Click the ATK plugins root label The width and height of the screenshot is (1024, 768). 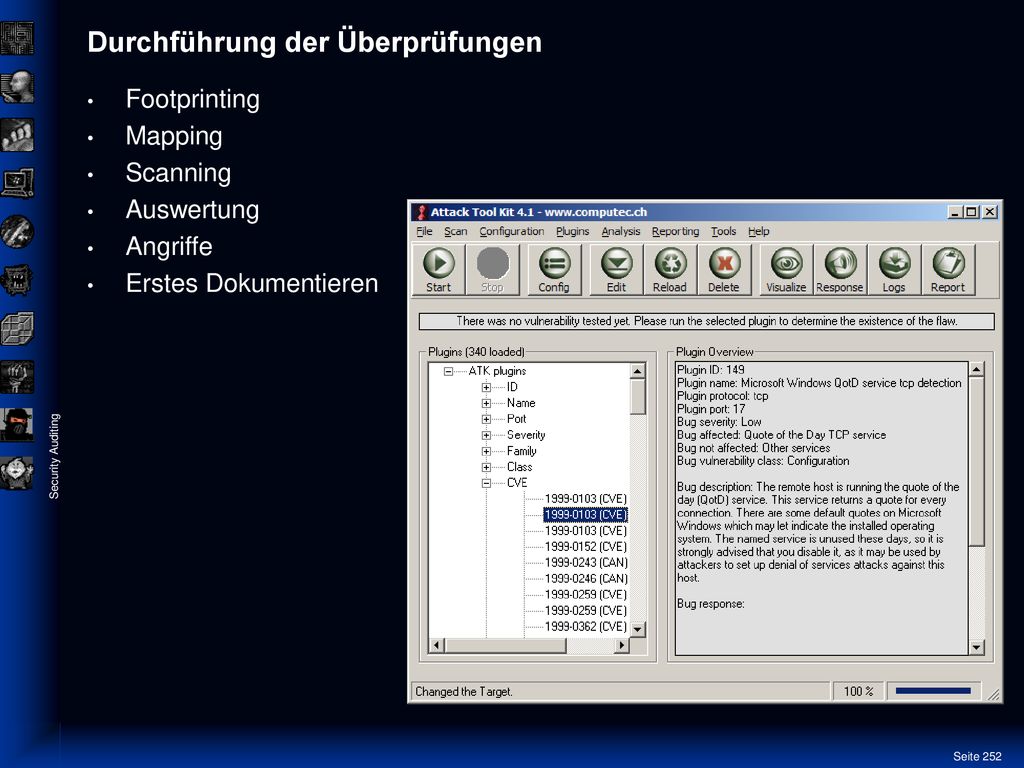pyautogui.click(x=497, y=371)
